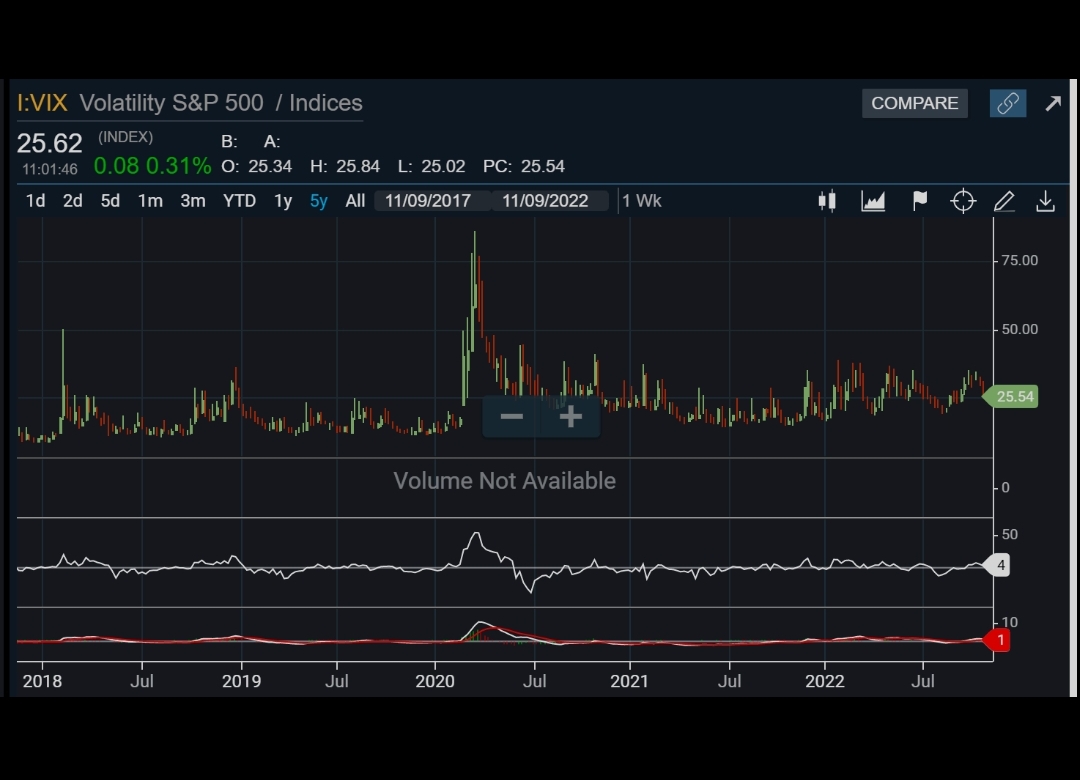Zoom in with the plus button
Viewport: 1080px width, 780px height.
pyautogui.click(x=570, y=416)
